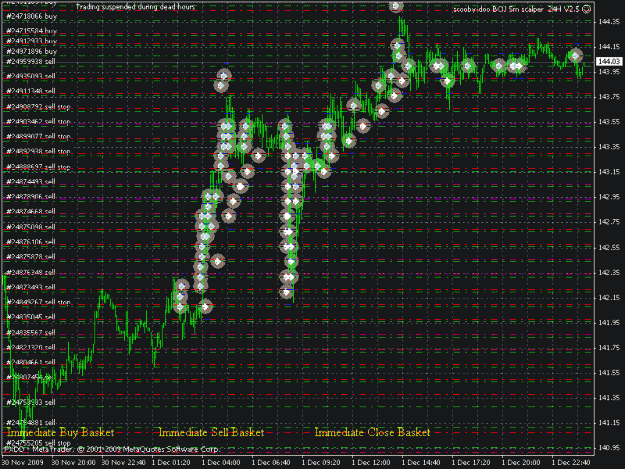Click the 142.55 price axis label
The height and width of the screenshot is (469, 625).
609,247
